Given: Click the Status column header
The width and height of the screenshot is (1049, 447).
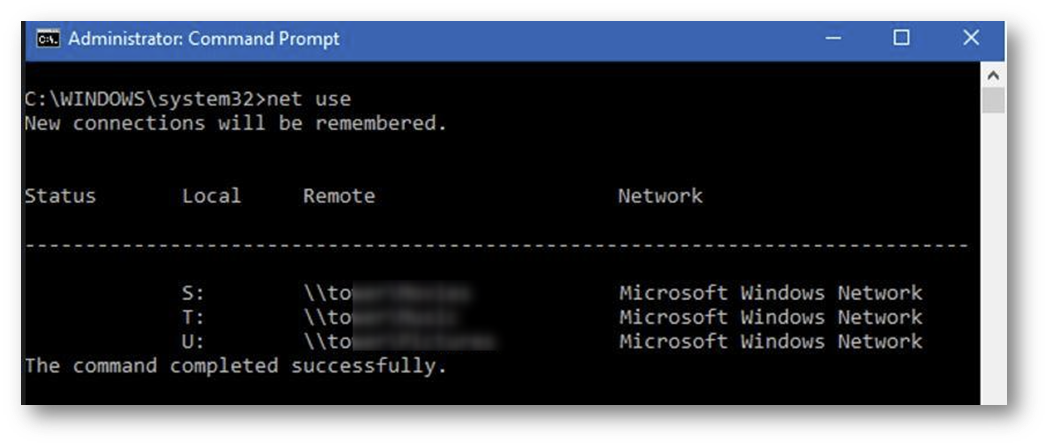Looking at the screenshot, I should 60,196.
